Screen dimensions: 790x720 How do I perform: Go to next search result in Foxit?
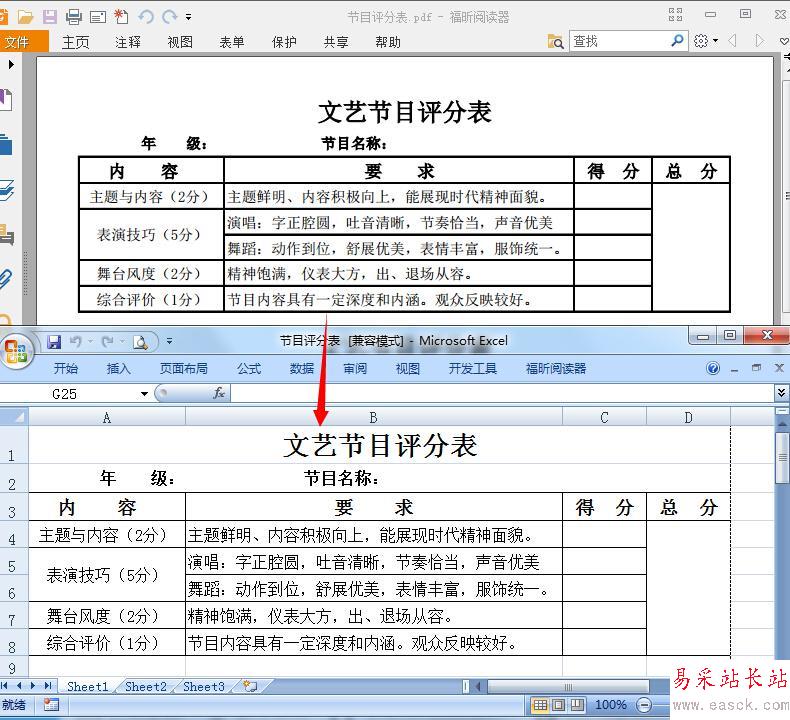pyautogui.click(x=759, y=41)
